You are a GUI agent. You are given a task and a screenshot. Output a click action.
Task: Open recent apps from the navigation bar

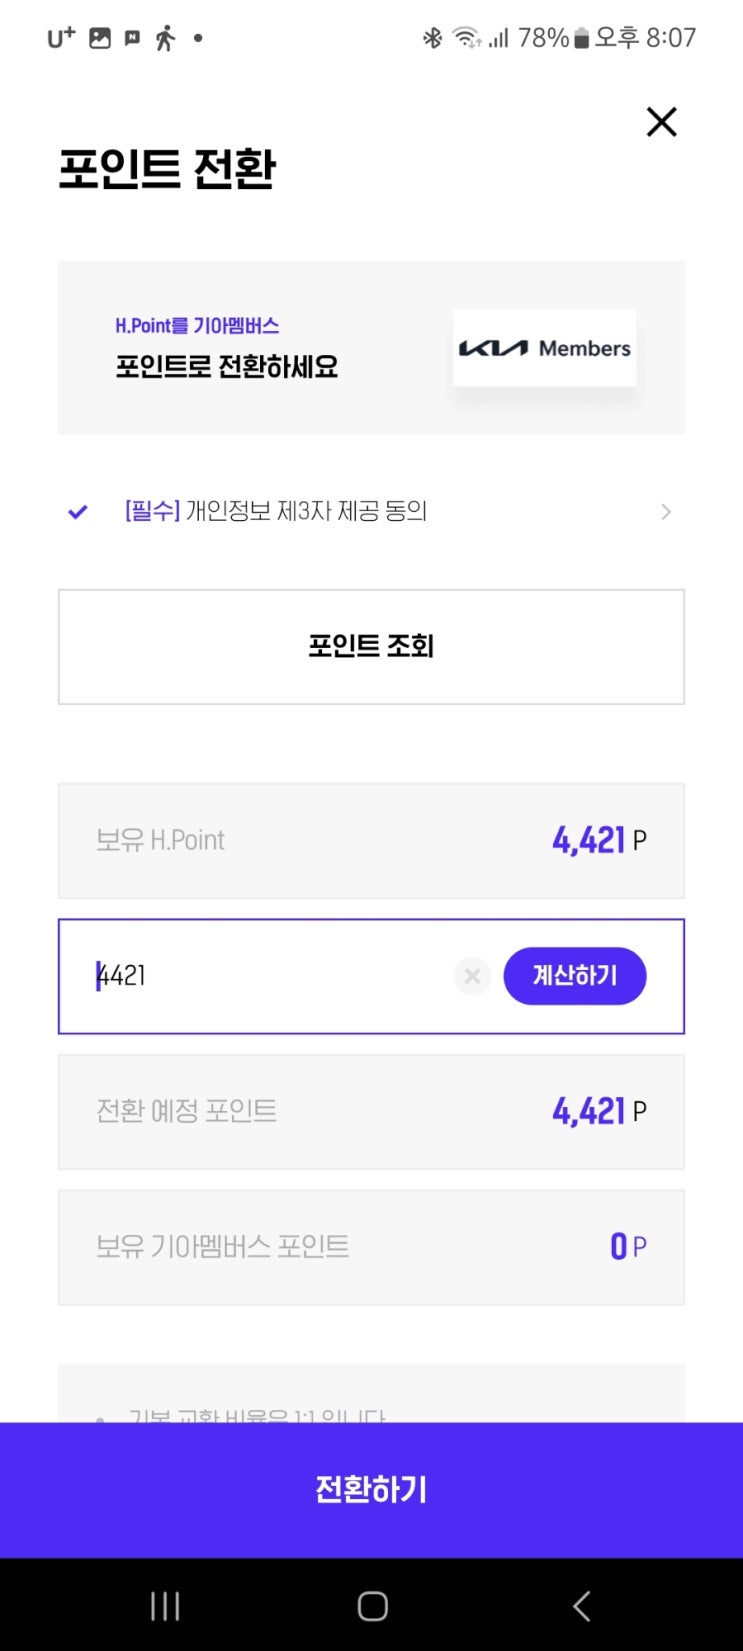(x=165, y=1606)
